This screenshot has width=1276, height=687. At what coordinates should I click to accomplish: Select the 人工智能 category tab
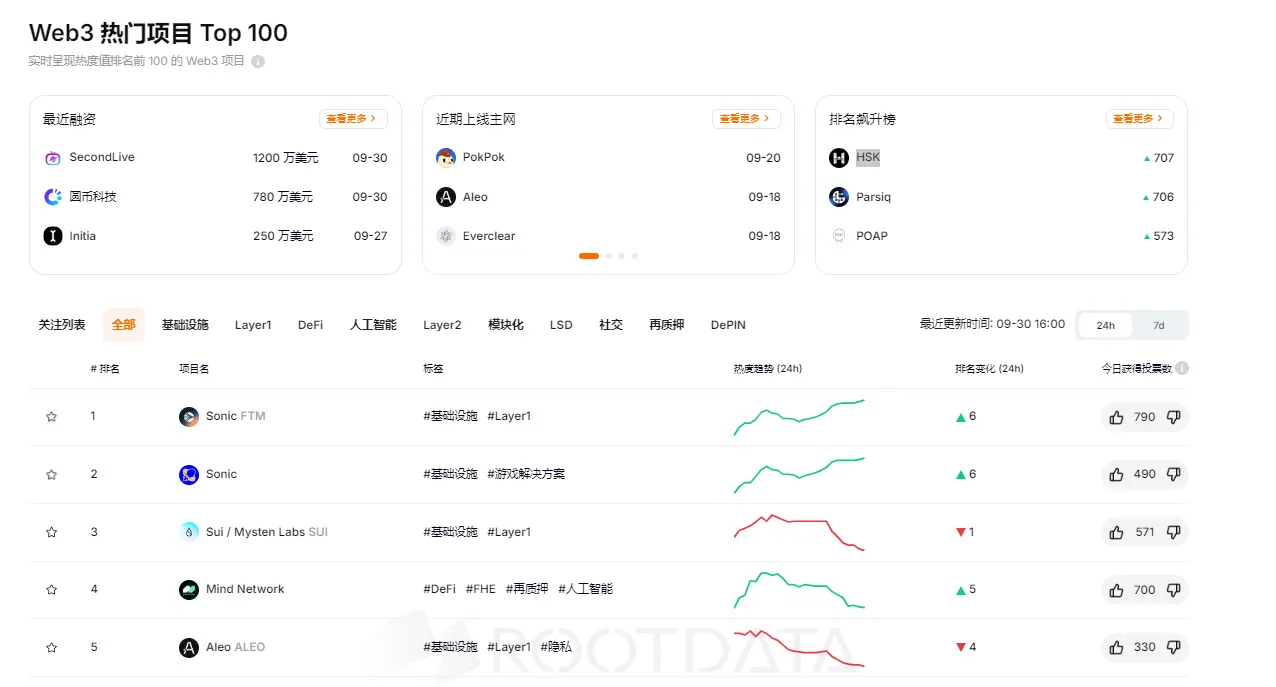point(373,325)
